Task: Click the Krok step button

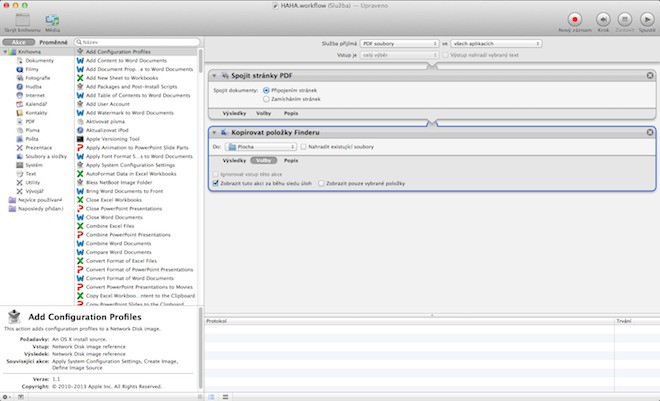Action: (603, 19)
